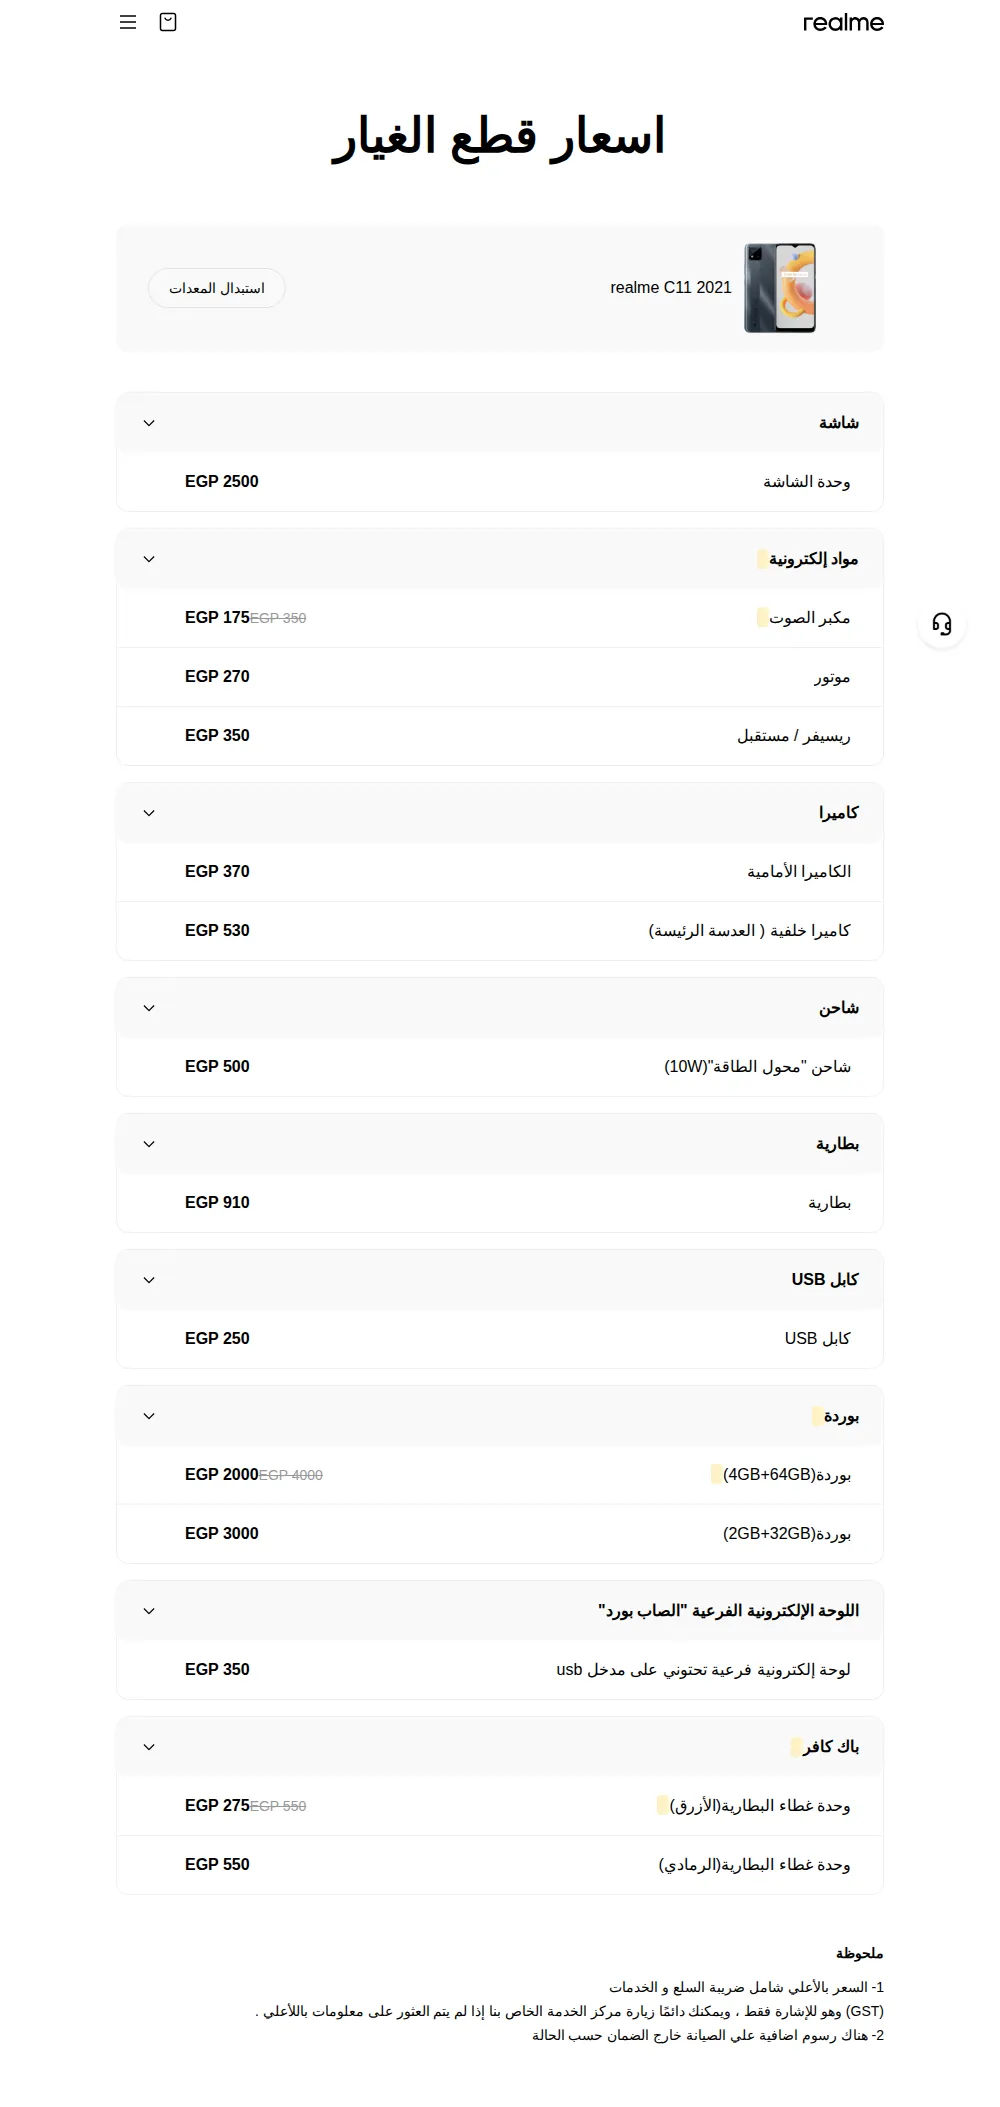The width and height of the screenshot is (1000, 2107).
Task: Select the مكبر الصوت price row
Action: [x=500, y=618]
